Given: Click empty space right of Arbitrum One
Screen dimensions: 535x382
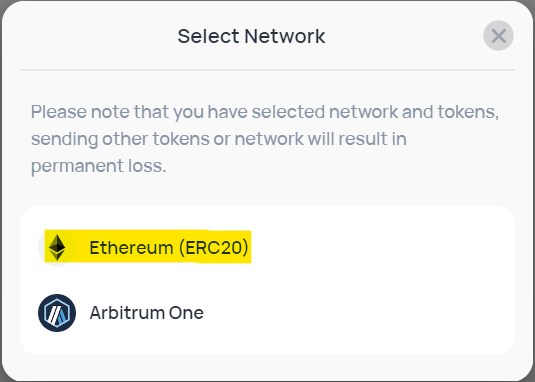Looking at the screenshot, I should click(358, 313).
